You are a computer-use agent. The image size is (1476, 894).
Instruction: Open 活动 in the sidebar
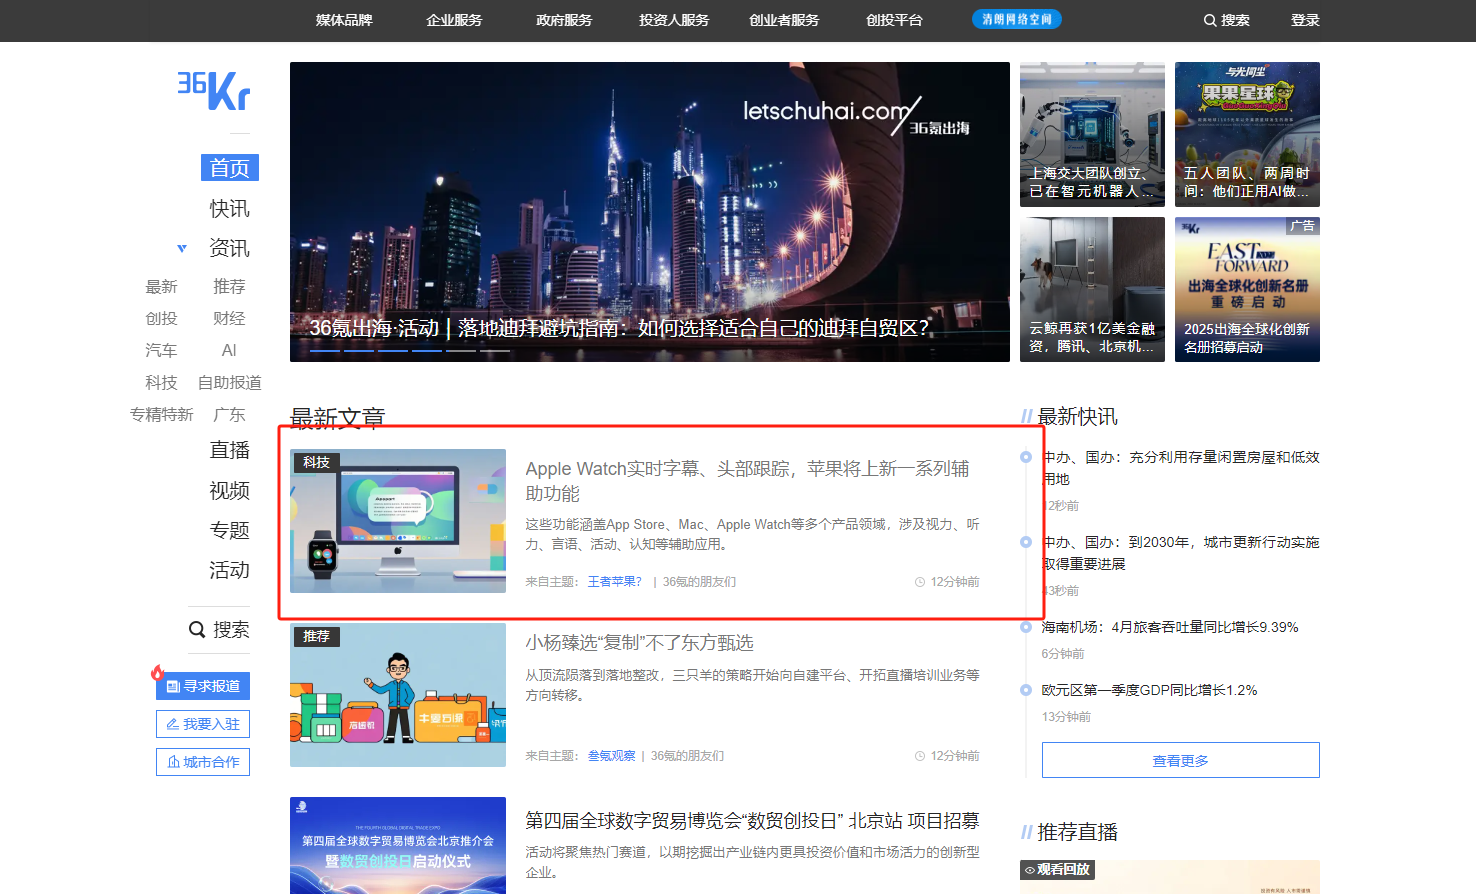pos(230,570)
